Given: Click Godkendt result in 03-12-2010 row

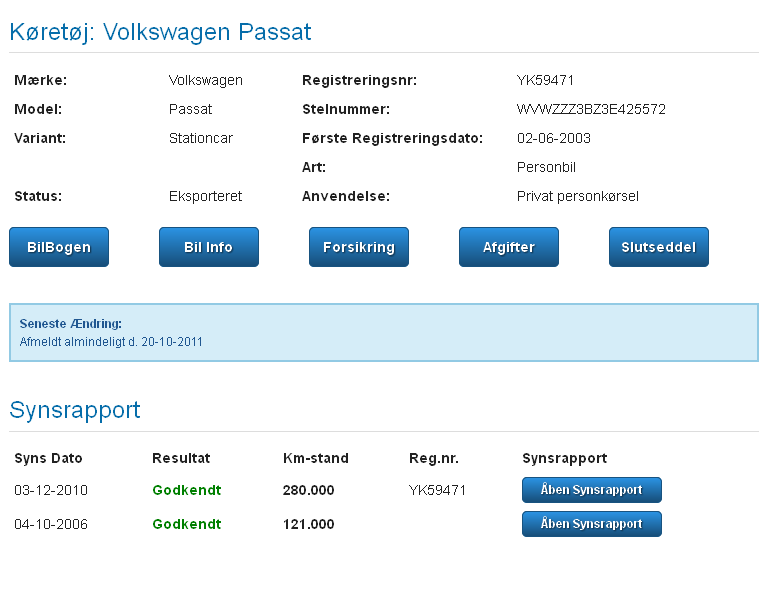Looking at the screenshot, I should (187, 490).
